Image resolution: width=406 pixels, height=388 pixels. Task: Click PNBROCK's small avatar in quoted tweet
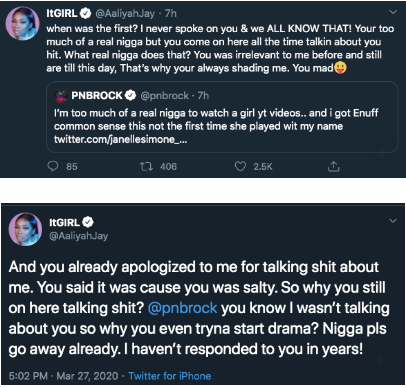point(61,96)
